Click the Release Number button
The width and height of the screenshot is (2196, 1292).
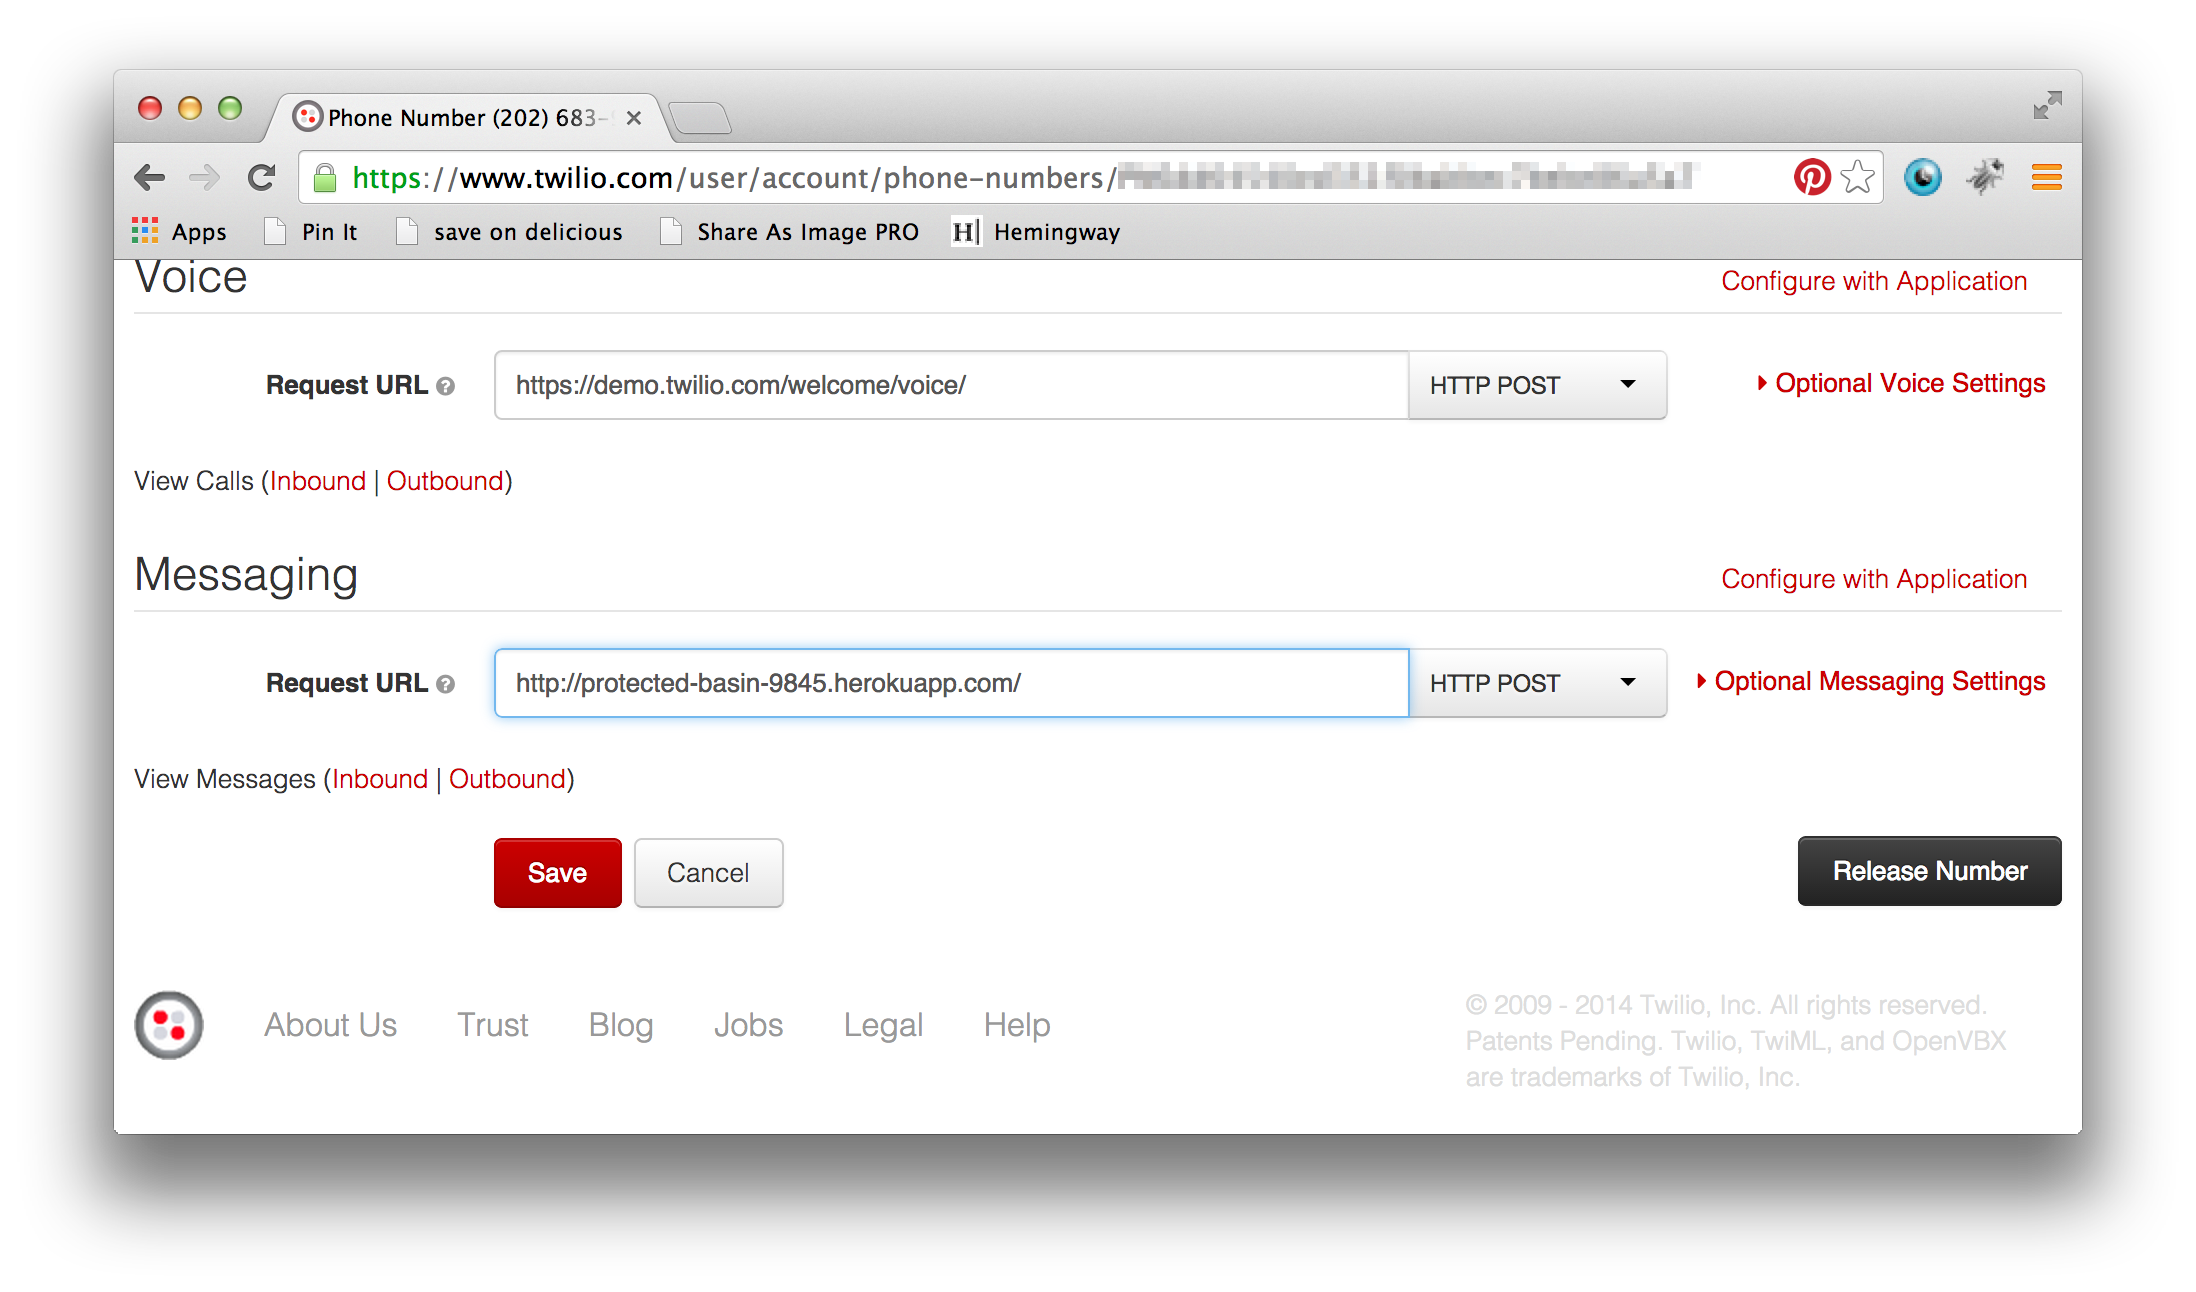(x=1929, y=871)
